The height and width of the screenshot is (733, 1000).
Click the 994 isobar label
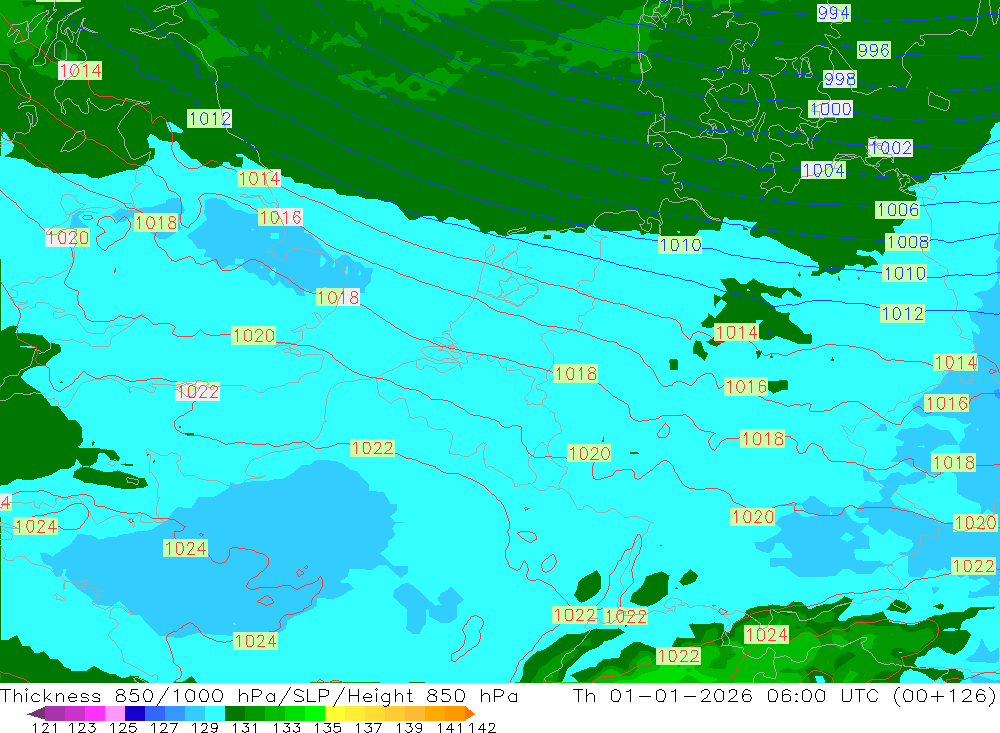point(834,13)
